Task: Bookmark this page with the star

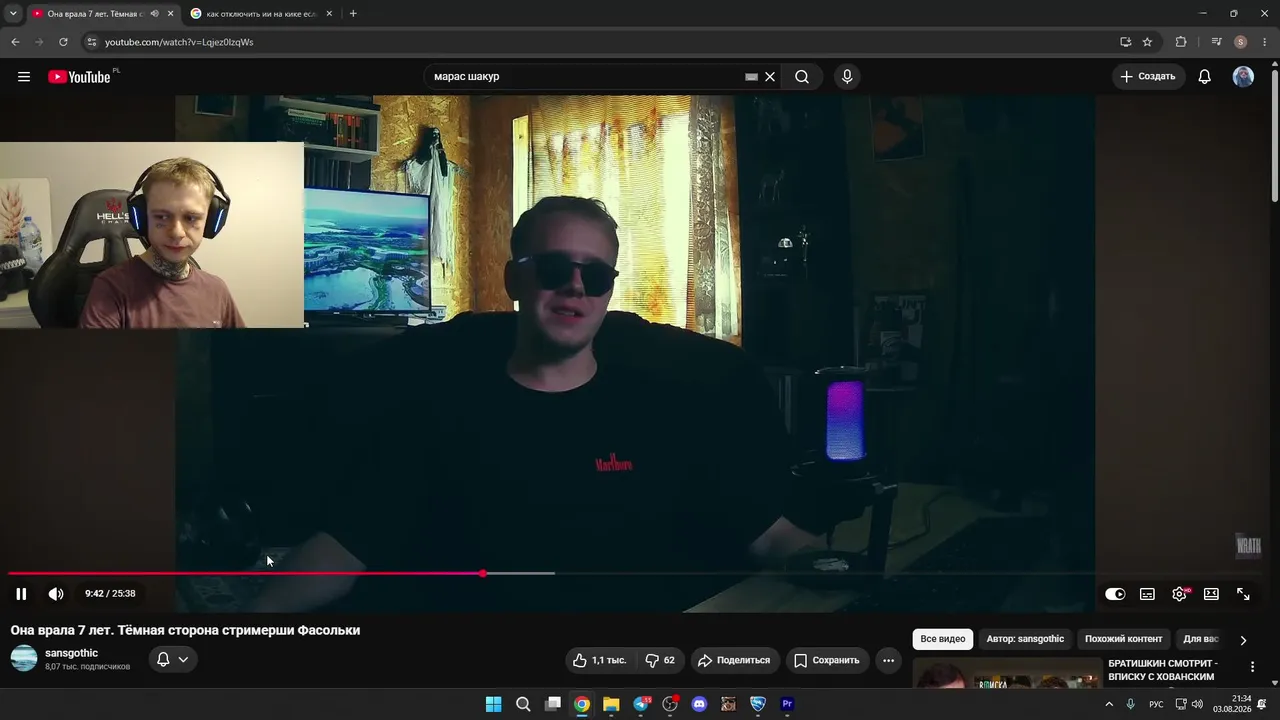Action: [x=1147, y=42]
